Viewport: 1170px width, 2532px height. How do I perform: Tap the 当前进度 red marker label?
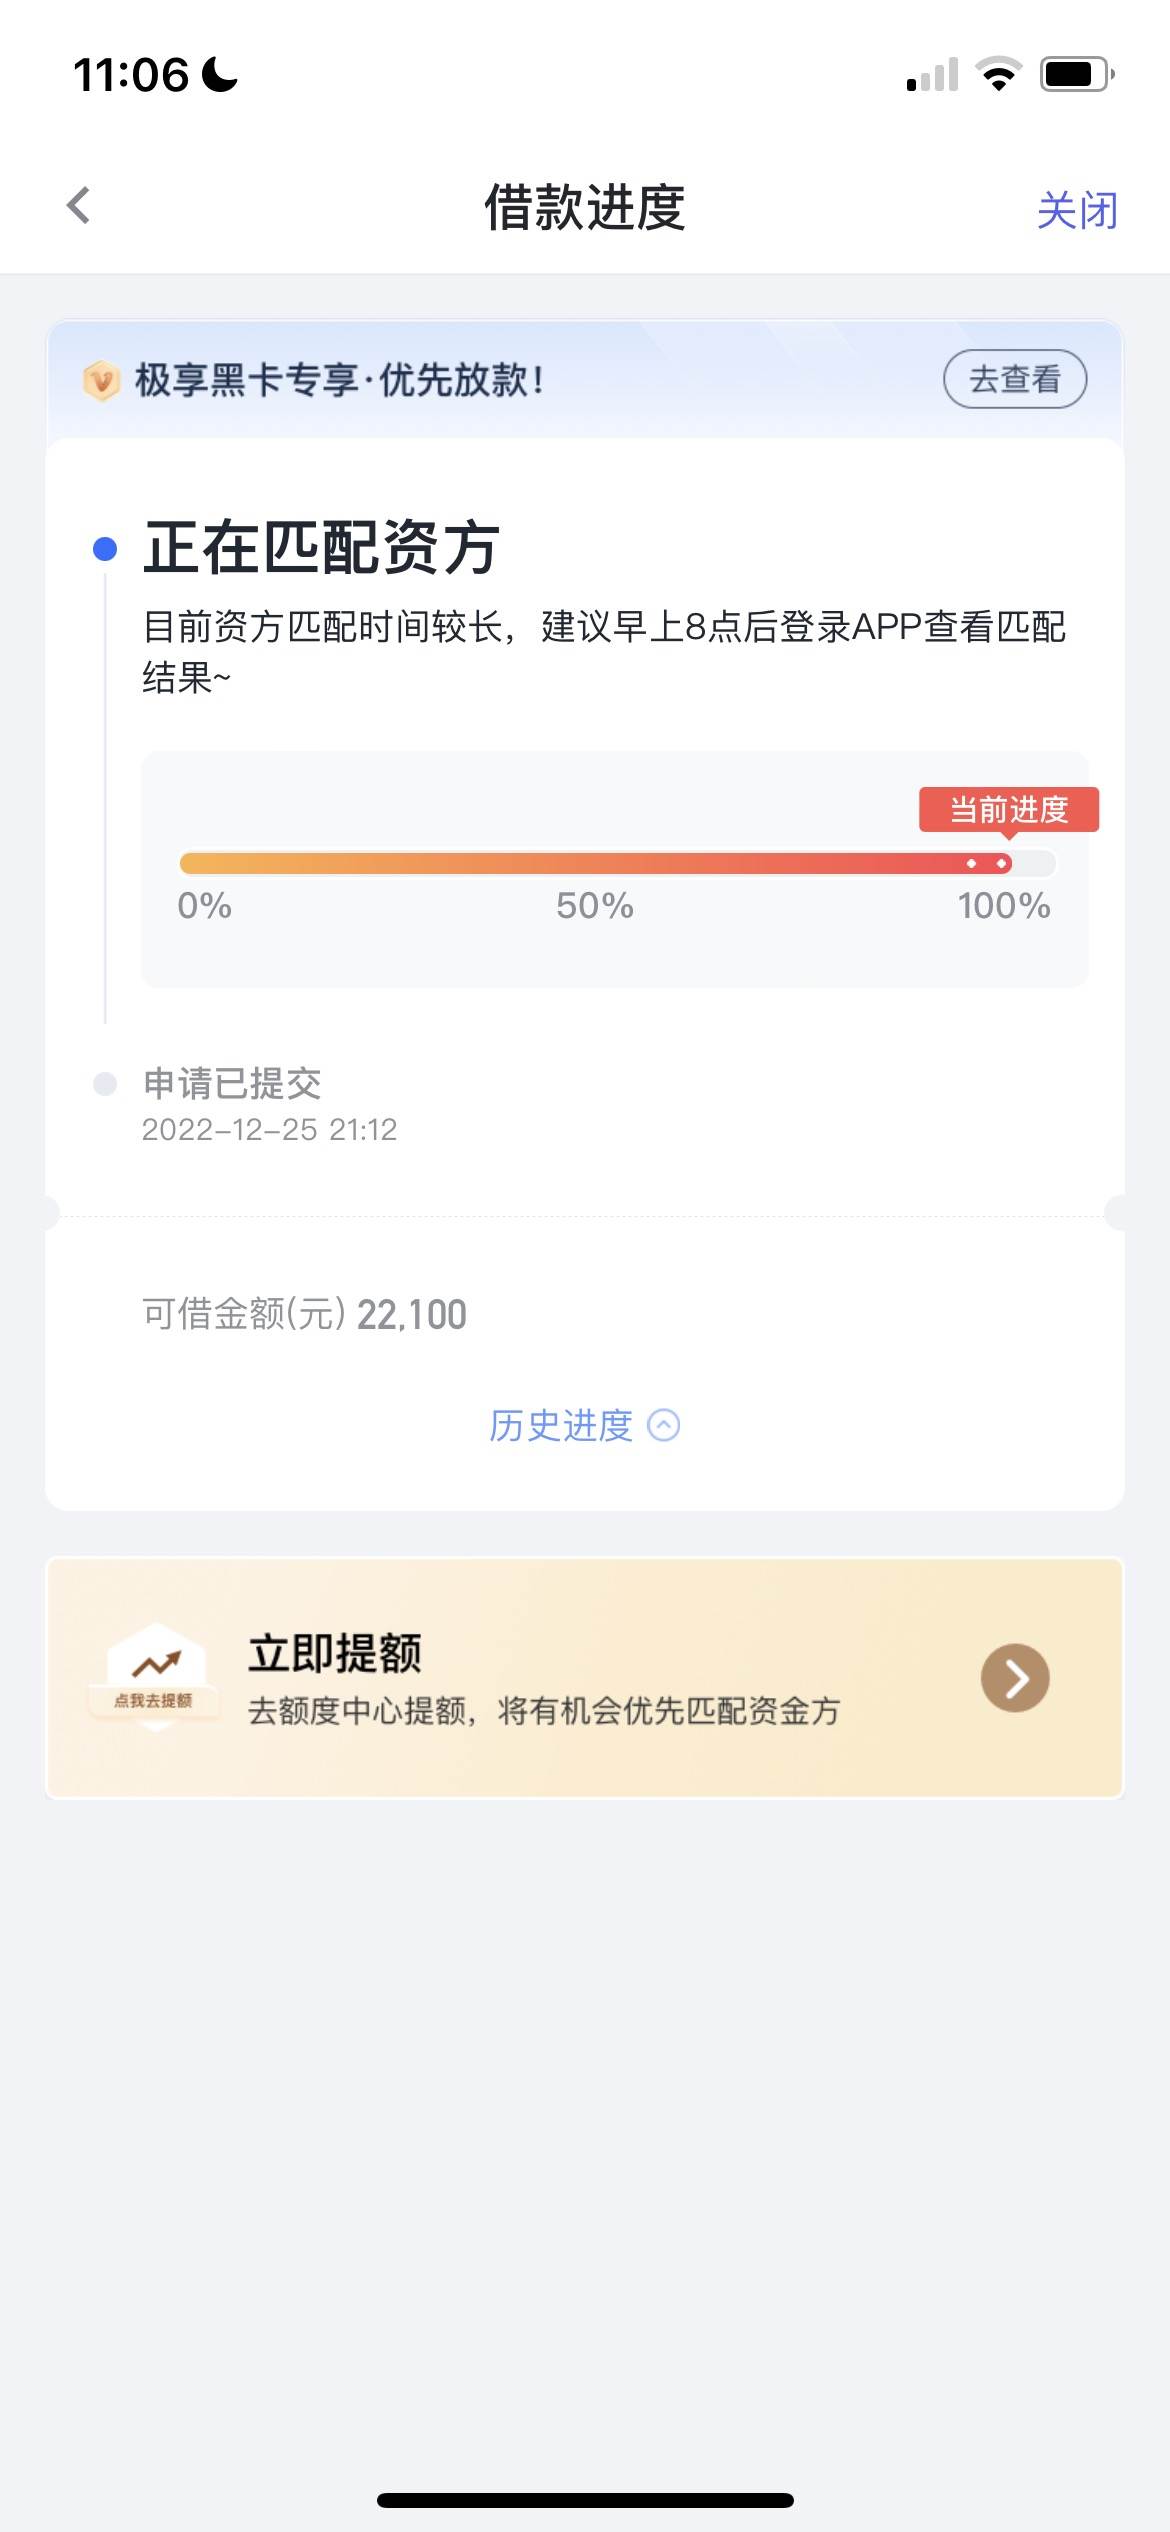1009,809
